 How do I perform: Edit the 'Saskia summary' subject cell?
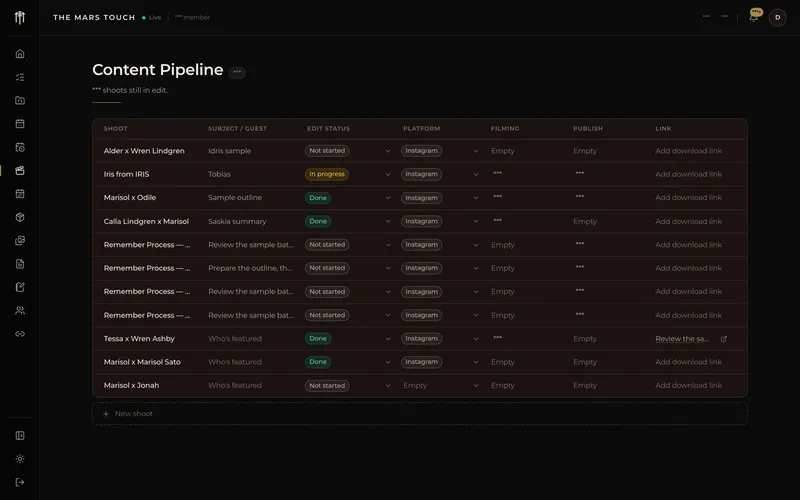pyautogui.click(x=237, y=221)
